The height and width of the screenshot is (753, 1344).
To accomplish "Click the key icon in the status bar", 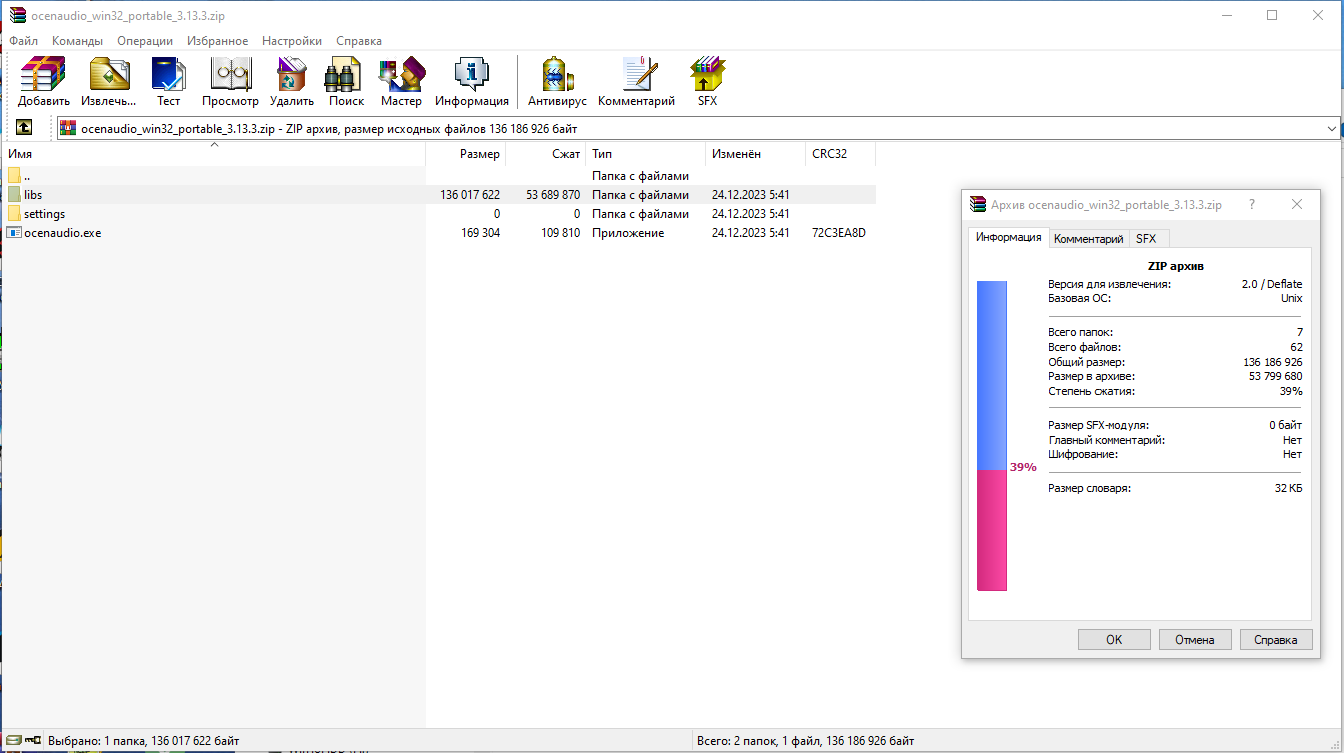I will 33,741.
